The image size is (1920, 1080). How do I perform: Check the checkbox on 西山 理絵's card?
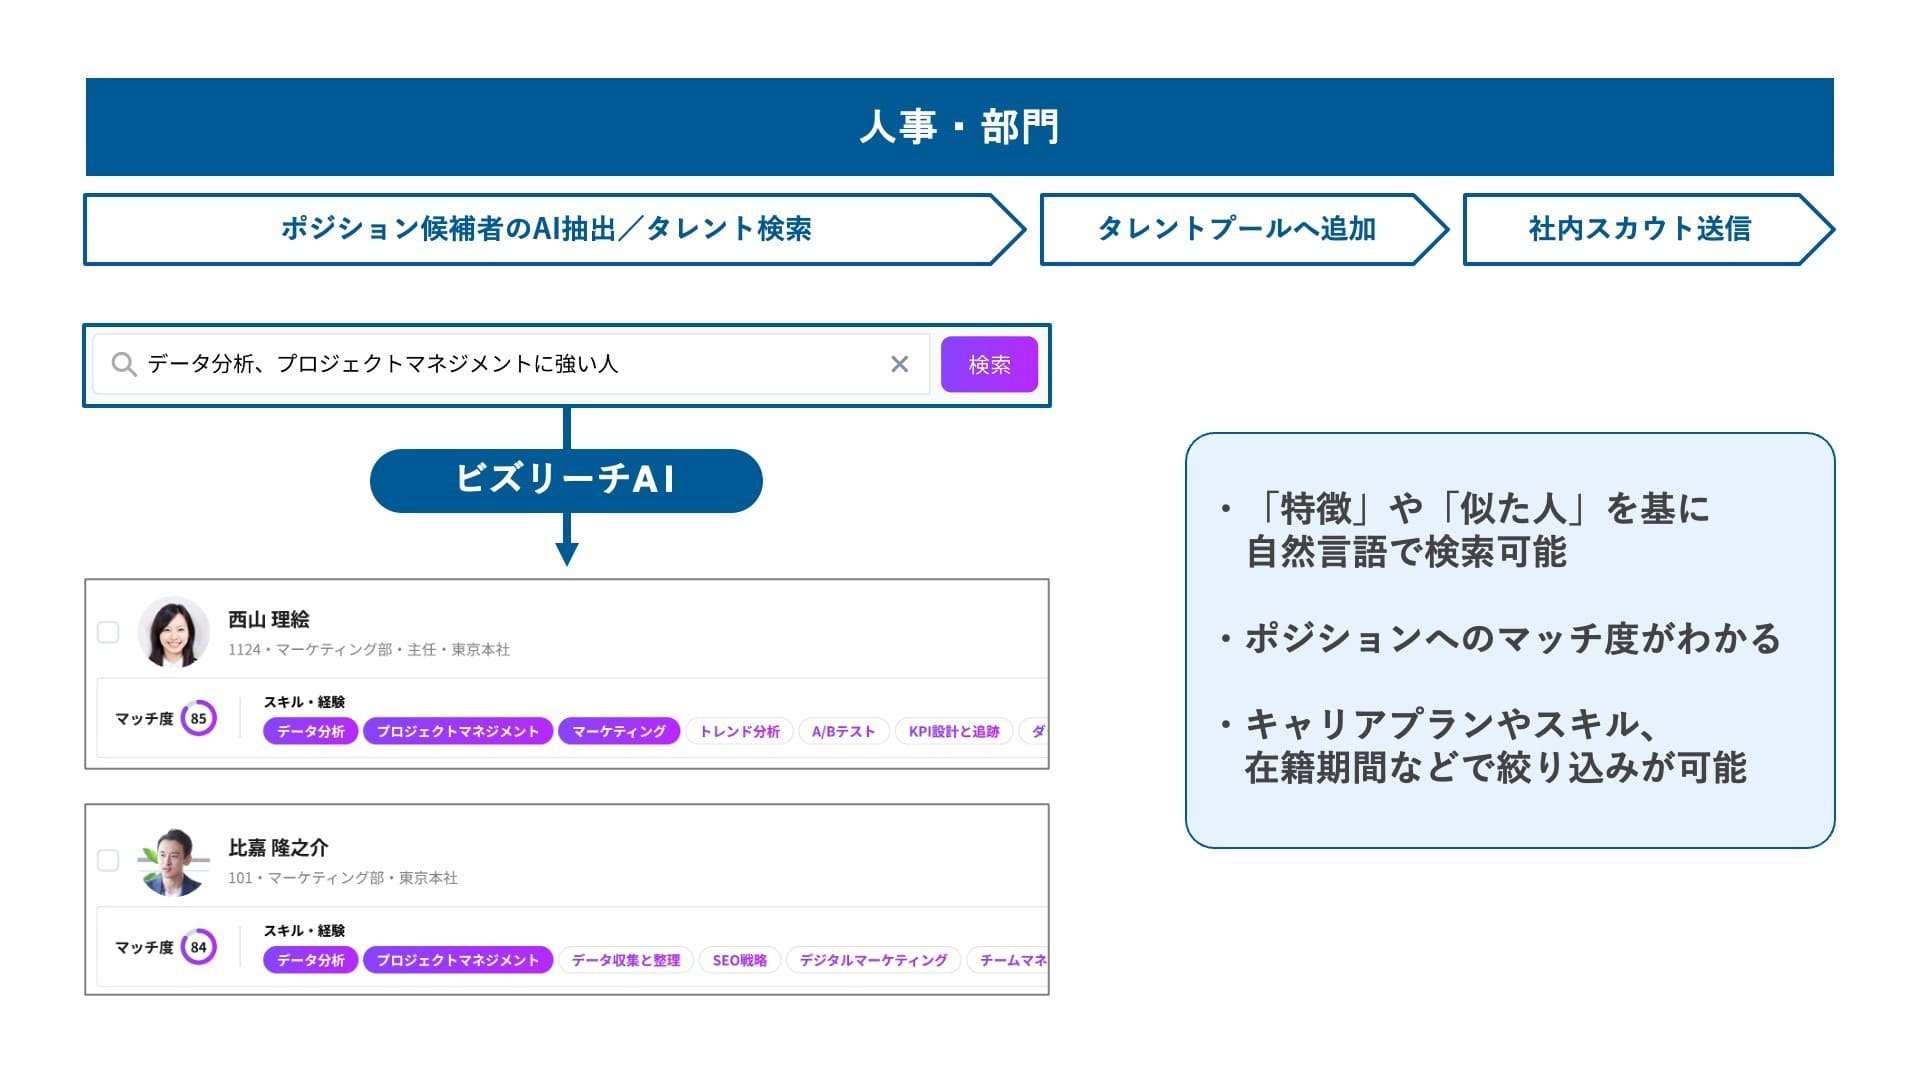coord(108,632)
